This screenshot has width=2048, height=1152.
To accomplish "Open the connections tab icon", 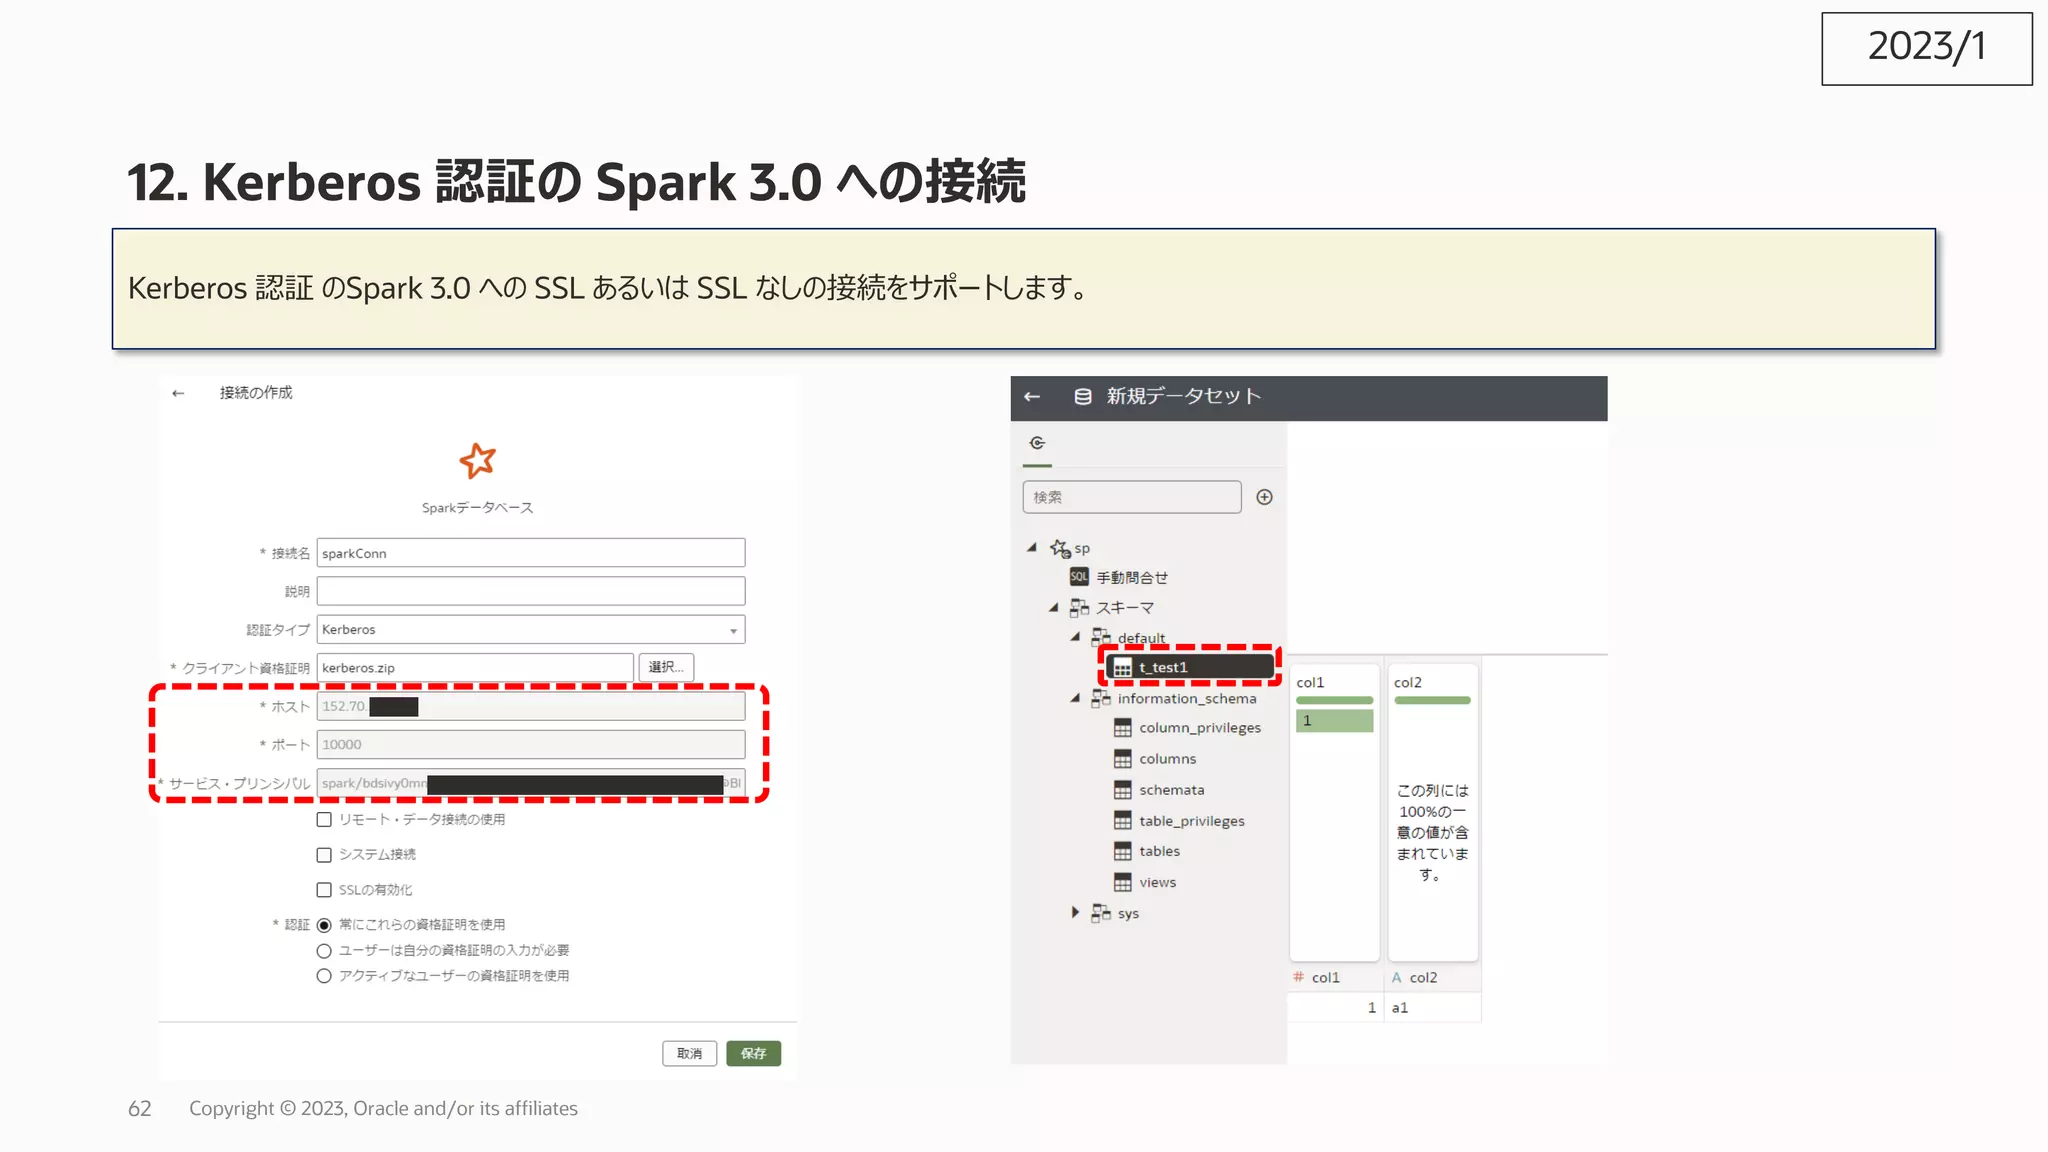I will [1037, 443].
